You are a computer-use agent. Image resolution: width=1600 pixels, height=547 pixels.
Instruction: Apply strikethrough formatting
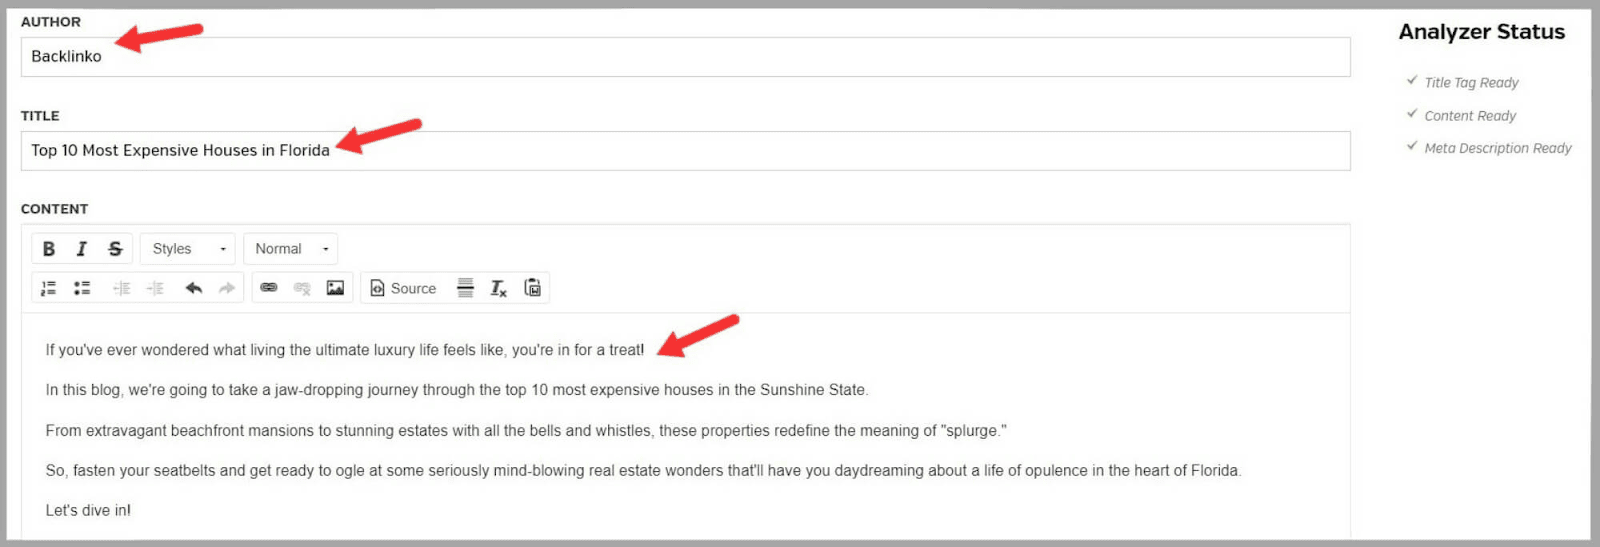click(x=115, y=249)
